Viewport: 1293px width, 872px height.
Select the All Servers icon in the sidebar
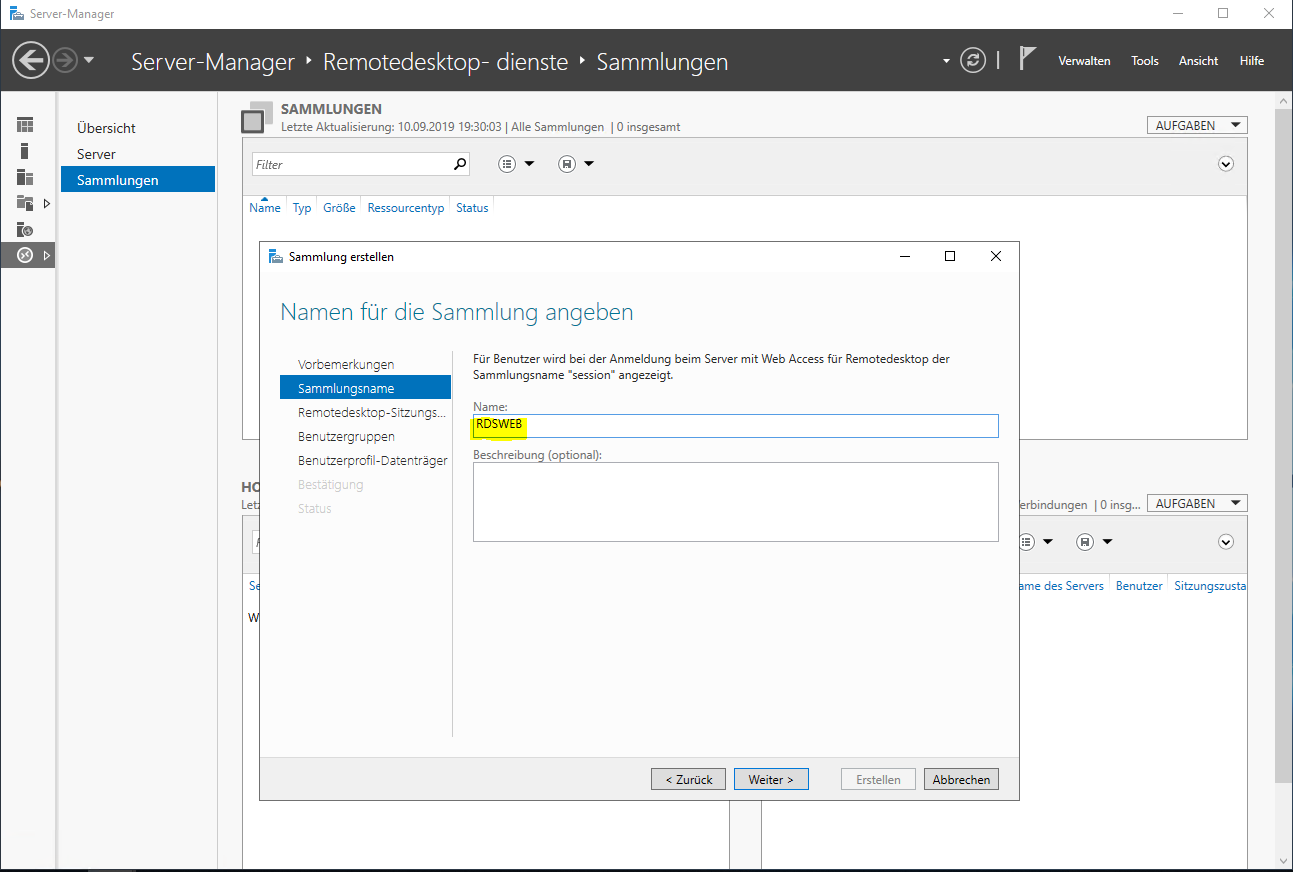pyautogui.click(x=25, y=177)
